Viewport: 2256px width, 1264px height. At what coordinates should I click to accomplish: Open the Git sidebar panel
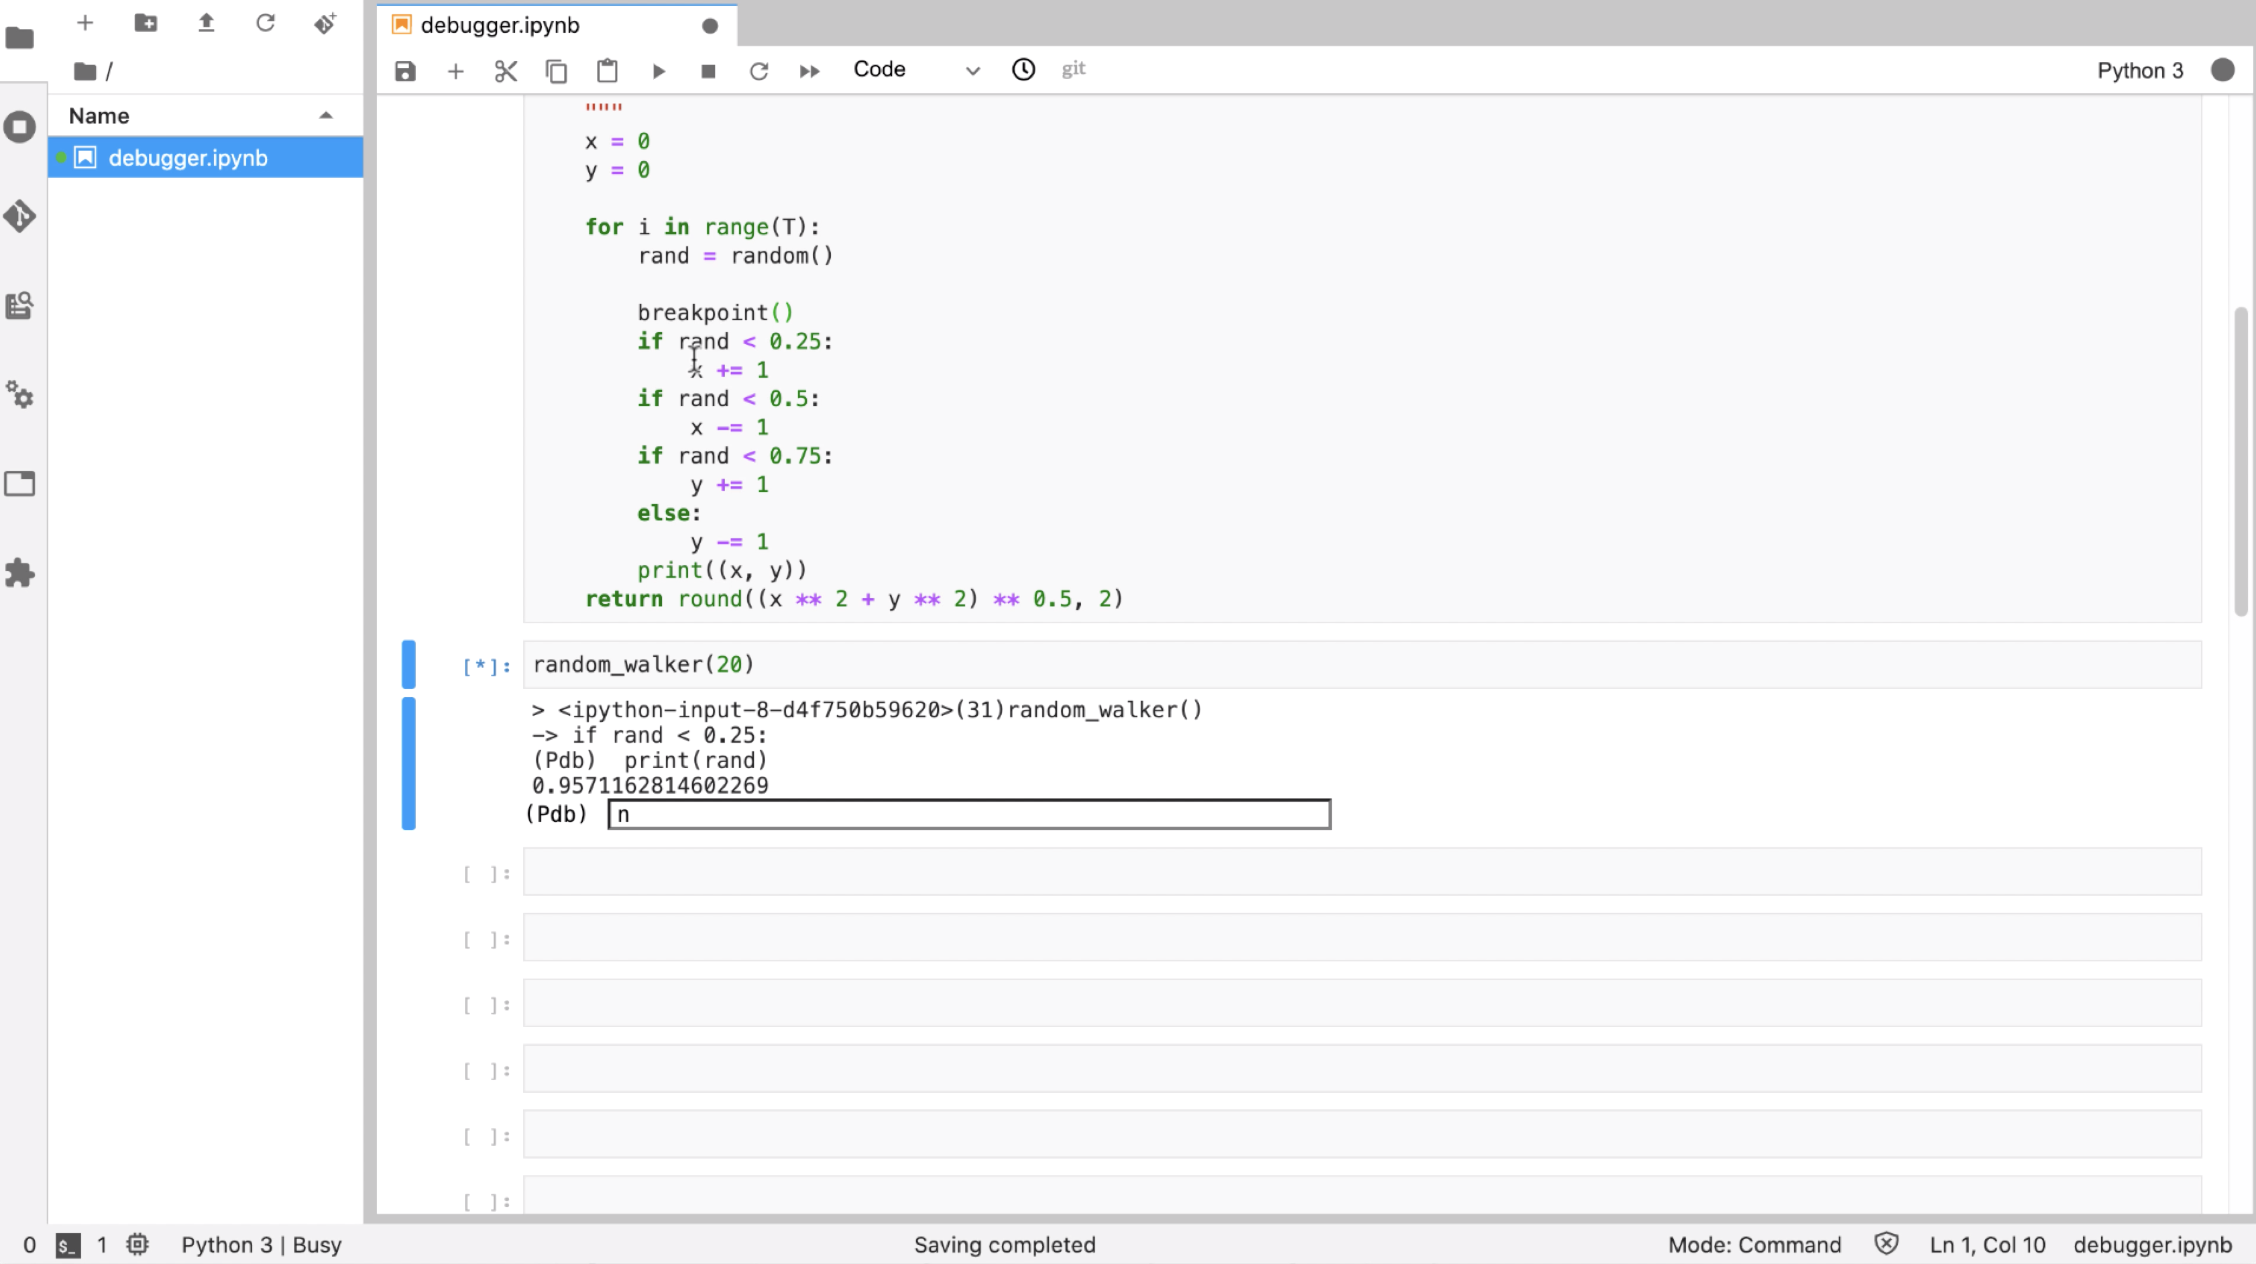point(20,216)
